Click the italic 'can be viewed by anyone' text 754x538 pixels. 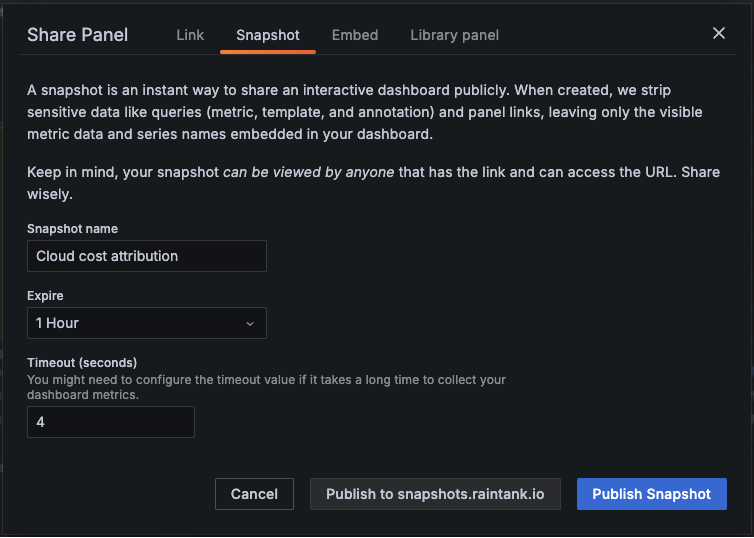click(308, 173)
